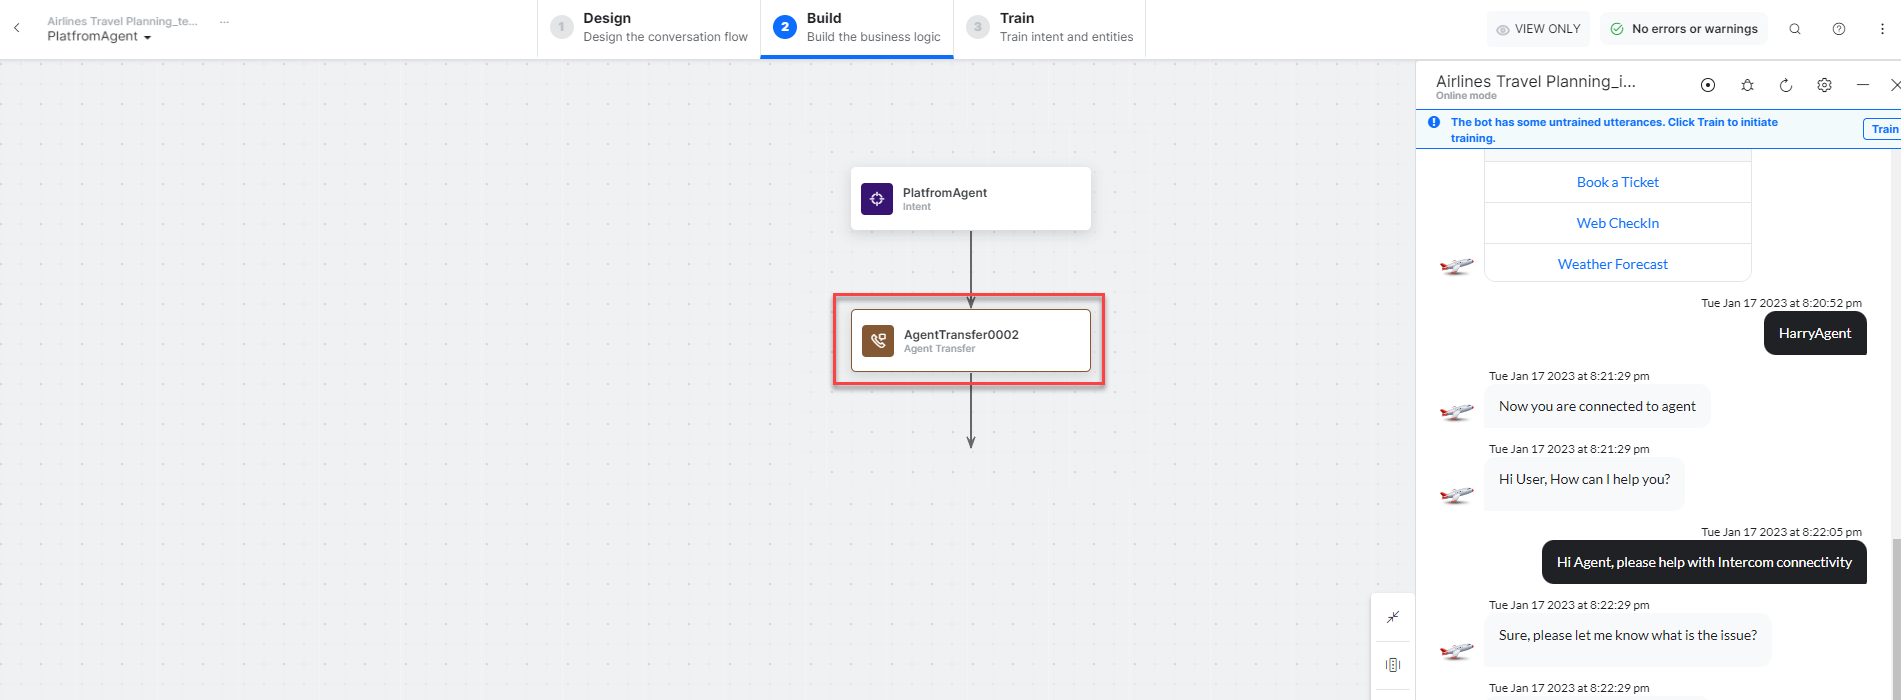Open chat panel settings gear
This screenshot has height=700, width=1901.
1824,85
